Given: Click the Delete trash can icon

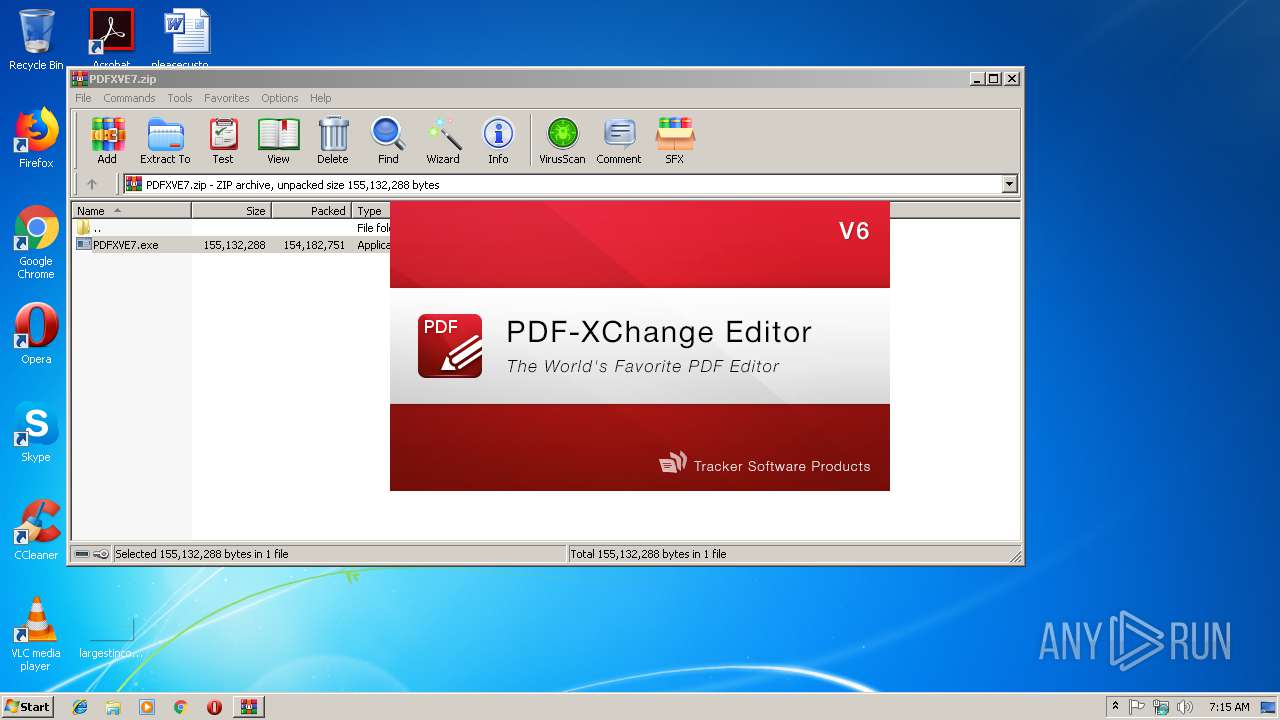Looking at the screenshot, I should 333,140.
